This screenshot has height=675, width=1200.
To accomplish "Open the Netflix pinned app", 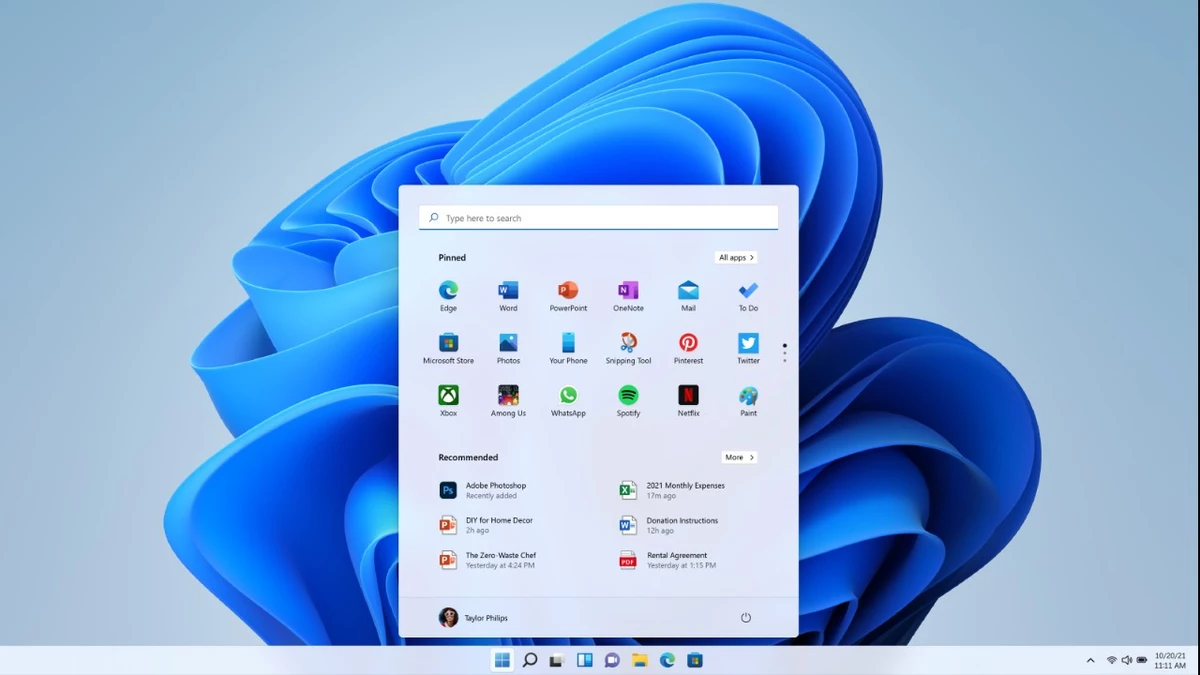I will (688, 396).
